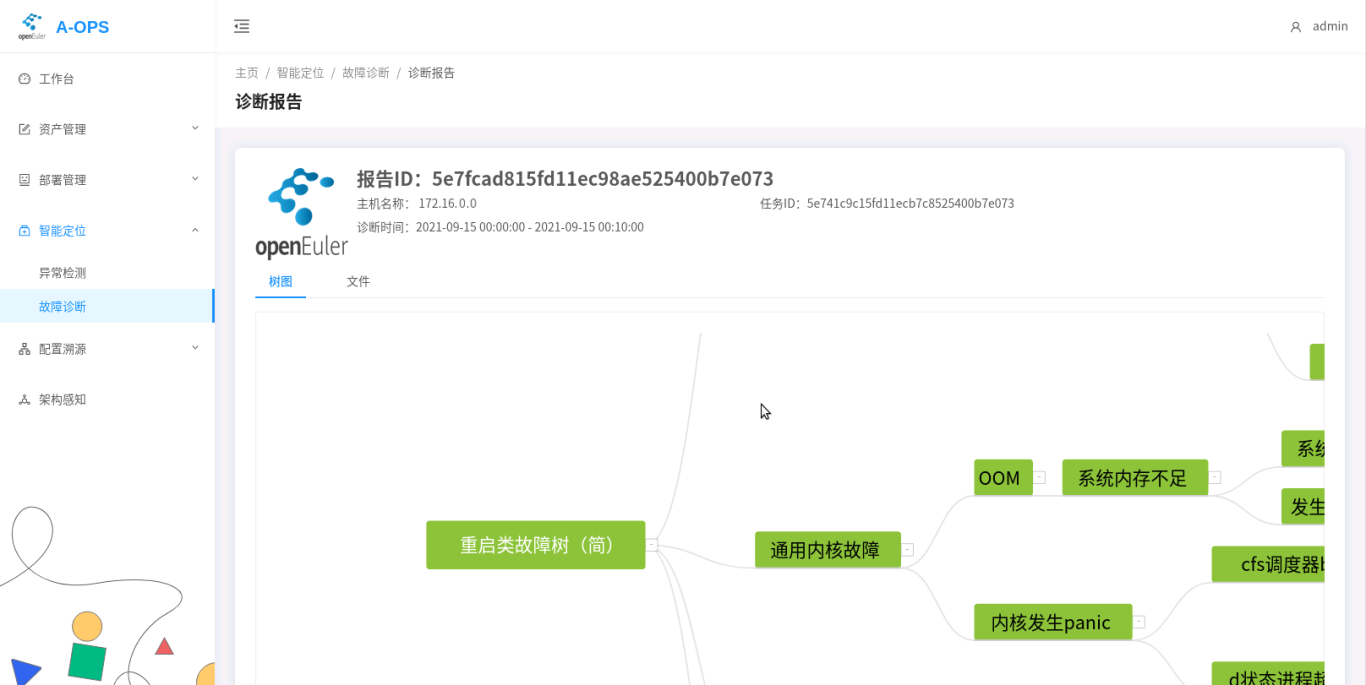Go to 主页 via breadcrumb
Image resolution: width=1366 pixels, height=685 pixels.
[246, 73]
